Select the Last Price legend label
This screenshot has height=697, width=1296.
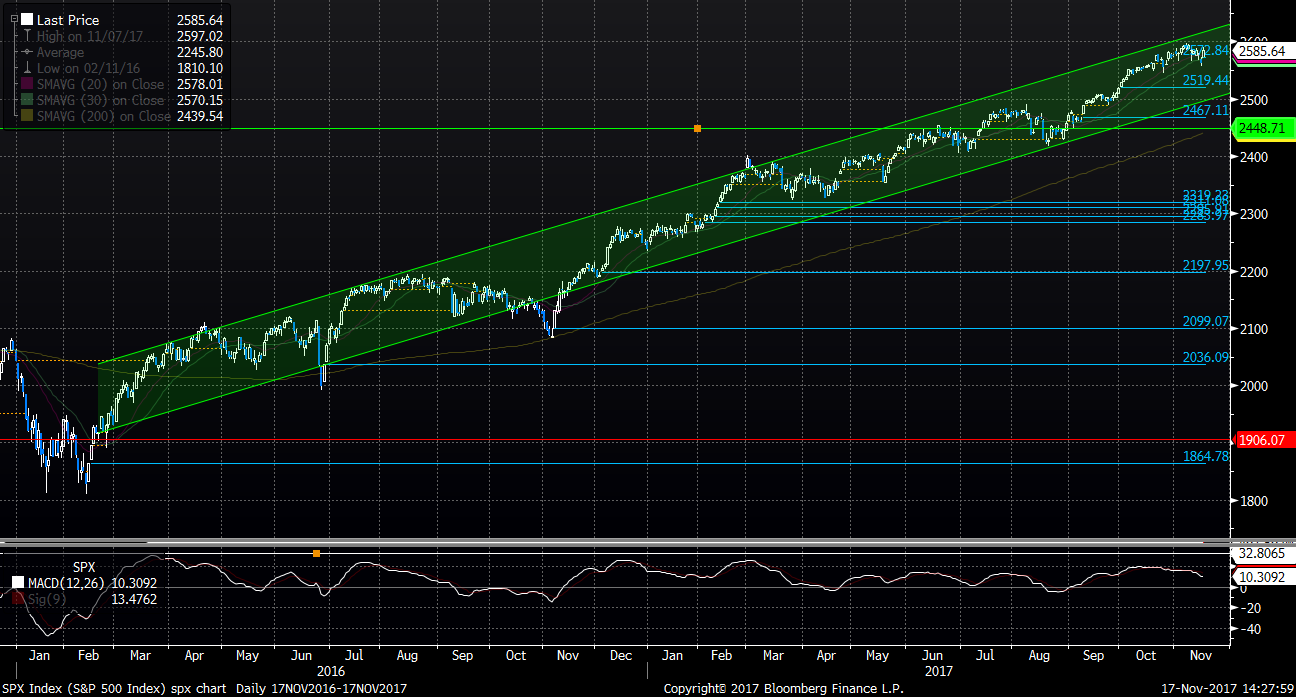68,20
